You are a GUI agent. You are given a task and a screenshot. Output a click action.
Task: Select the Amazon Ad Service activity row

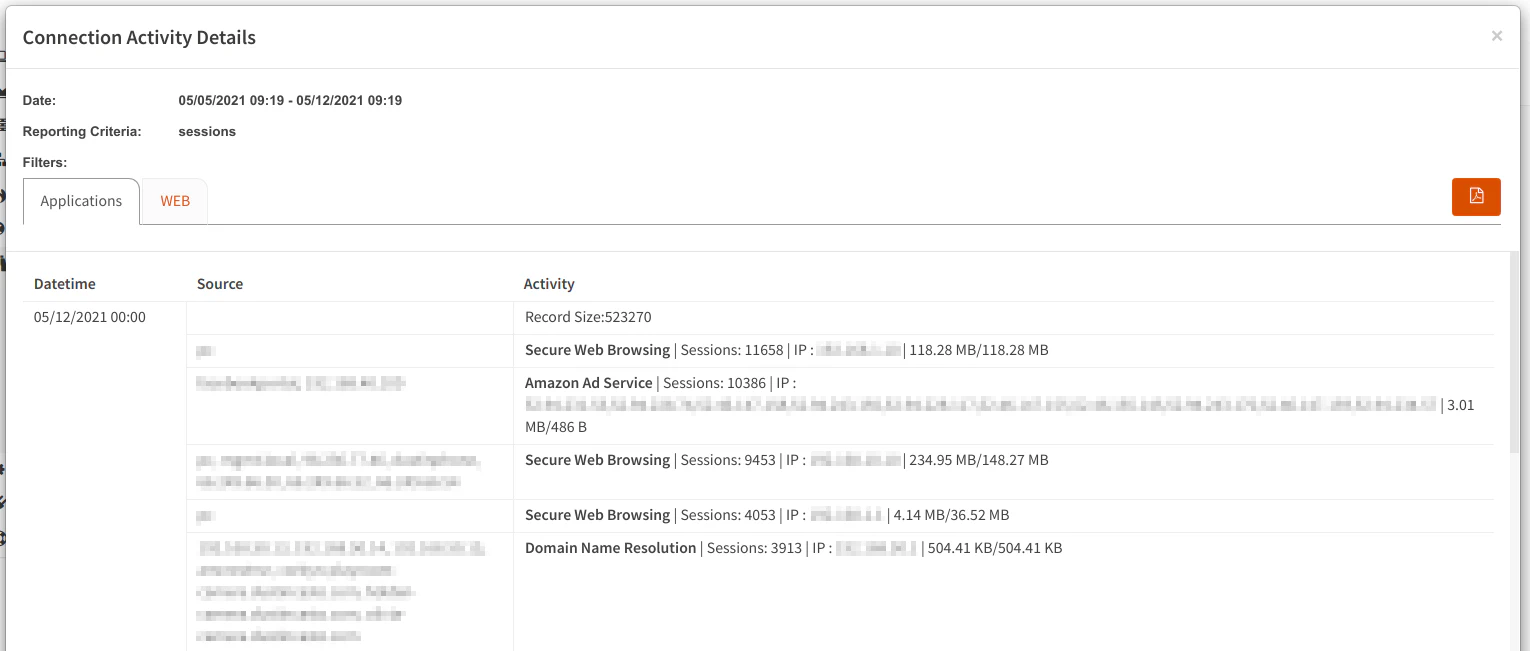point(840,406)
